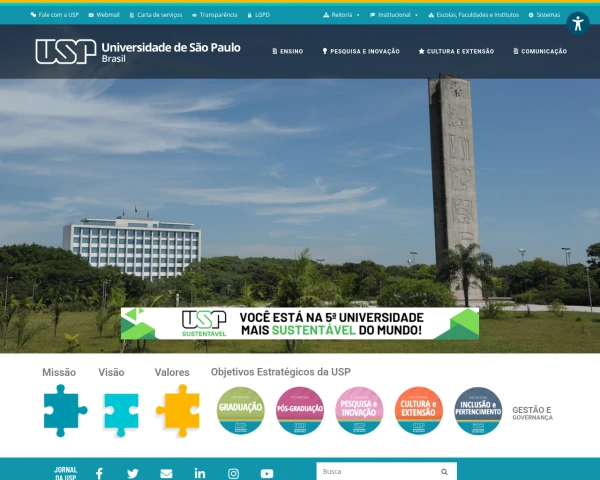Open the LGPD link
The image size is (600, 480).
[x=259, y=15]
